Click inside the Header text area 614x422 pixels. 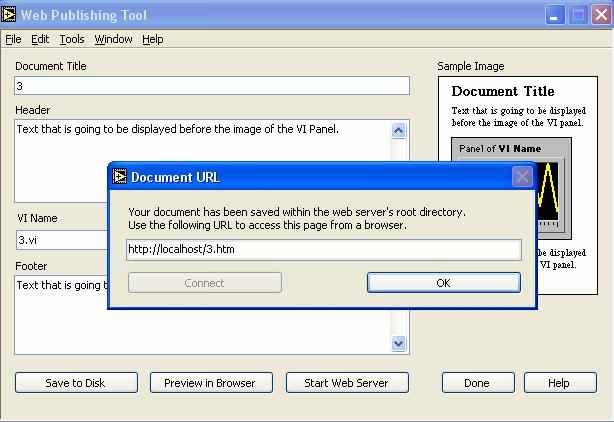[200, 145]
